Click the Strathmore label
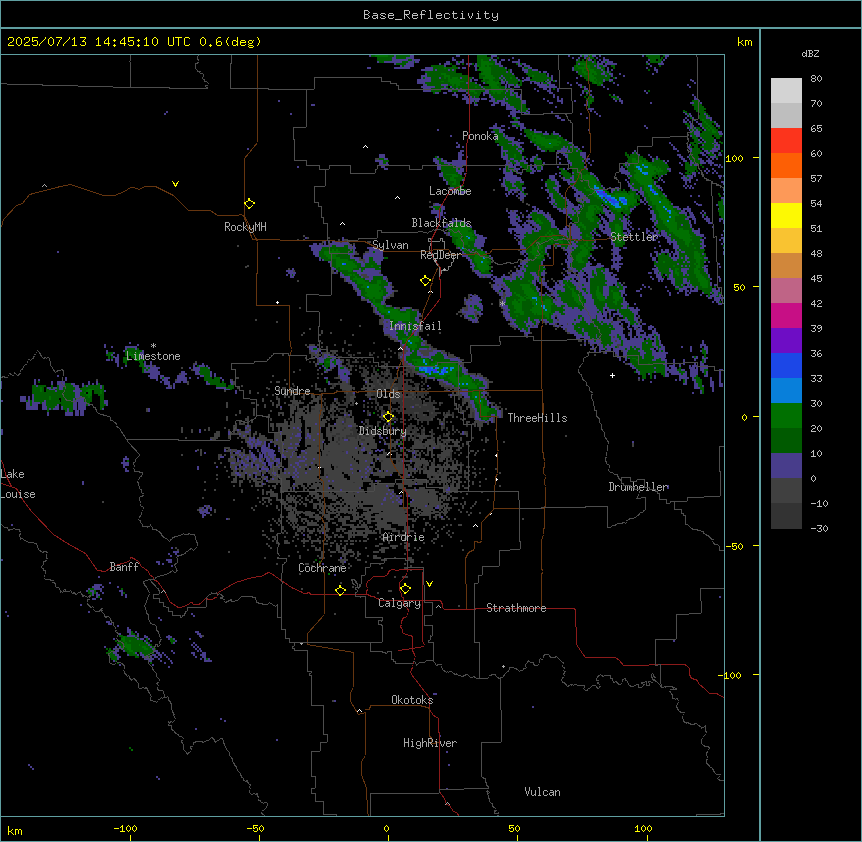 click(516, 608)
